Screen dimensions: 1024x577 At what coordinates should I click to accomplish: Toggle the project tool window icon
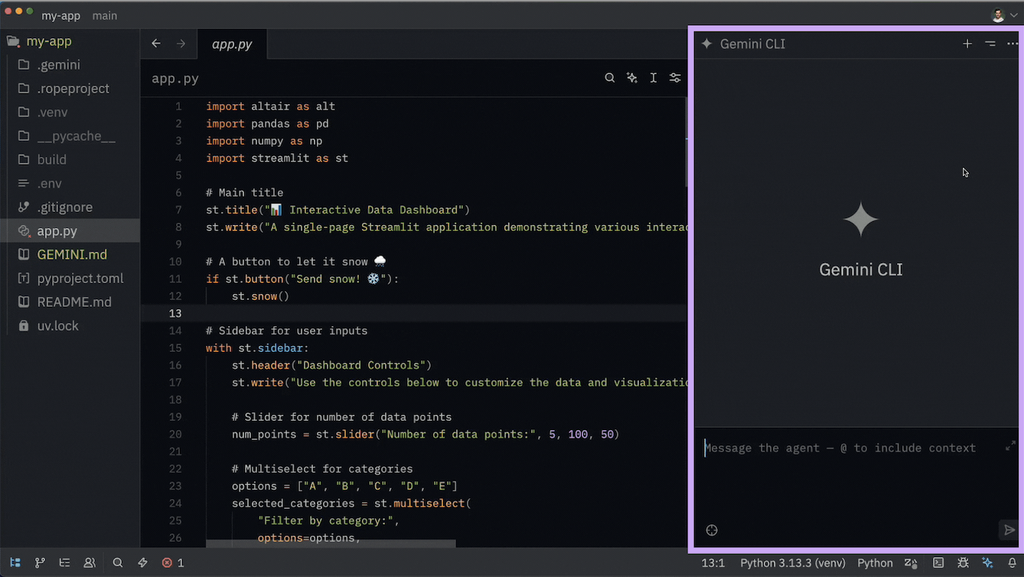13,562
